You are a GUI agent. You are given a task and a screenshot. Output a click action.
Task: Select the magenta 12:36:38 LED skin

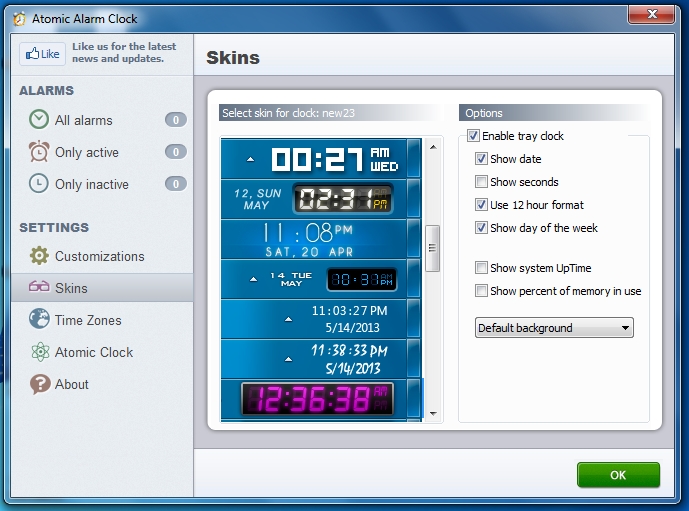pyautogui.click(x=321, y=399)
